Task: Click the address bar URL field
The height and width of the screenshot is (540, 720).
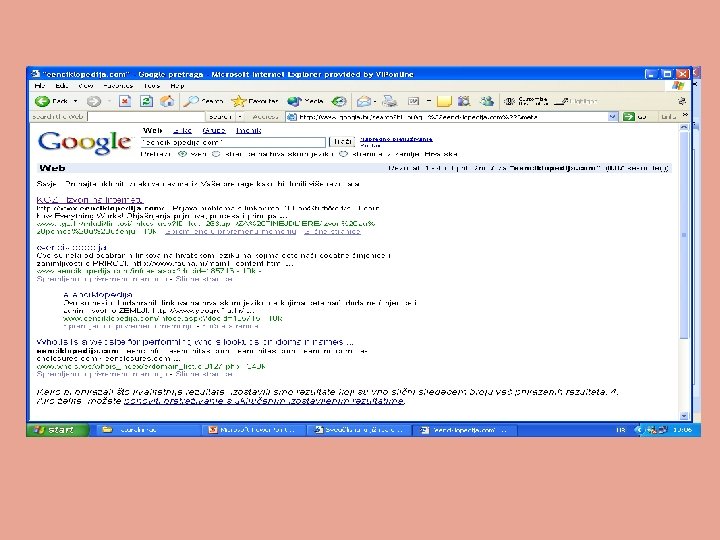Action: click(x=452, y=117)
